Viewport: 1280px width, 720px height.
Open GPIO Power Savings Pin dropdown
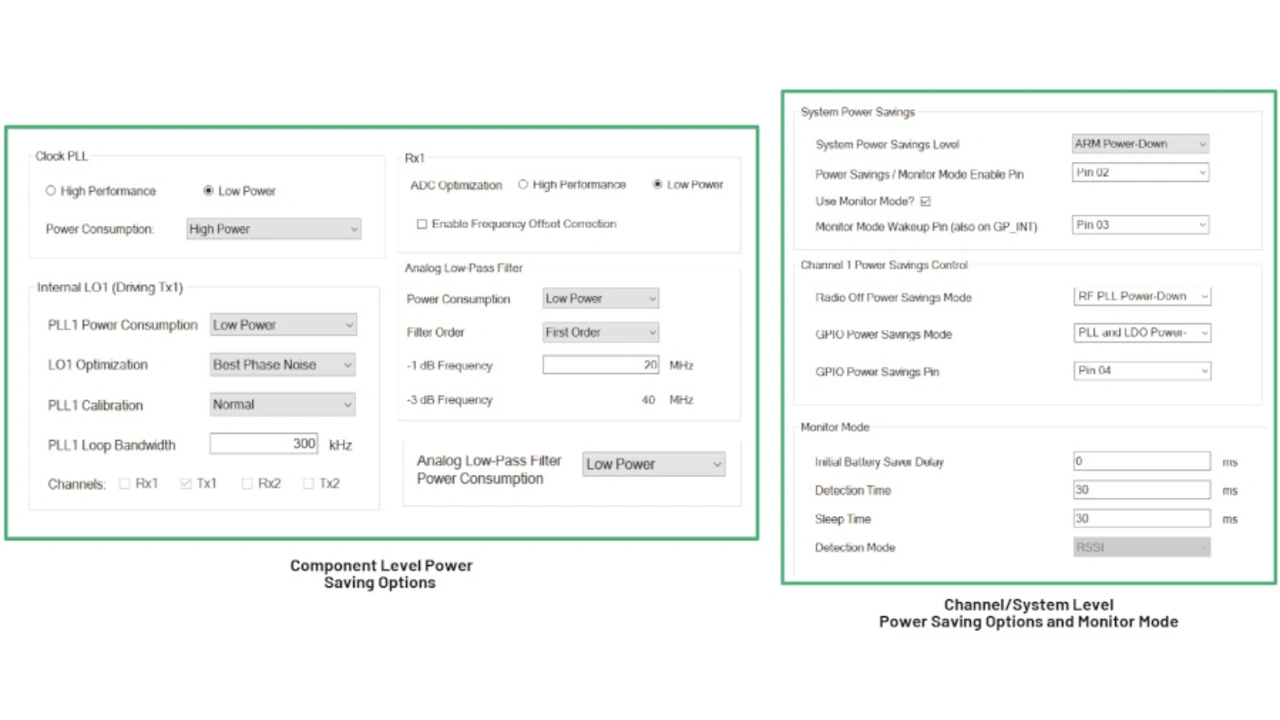point(1141,371)
